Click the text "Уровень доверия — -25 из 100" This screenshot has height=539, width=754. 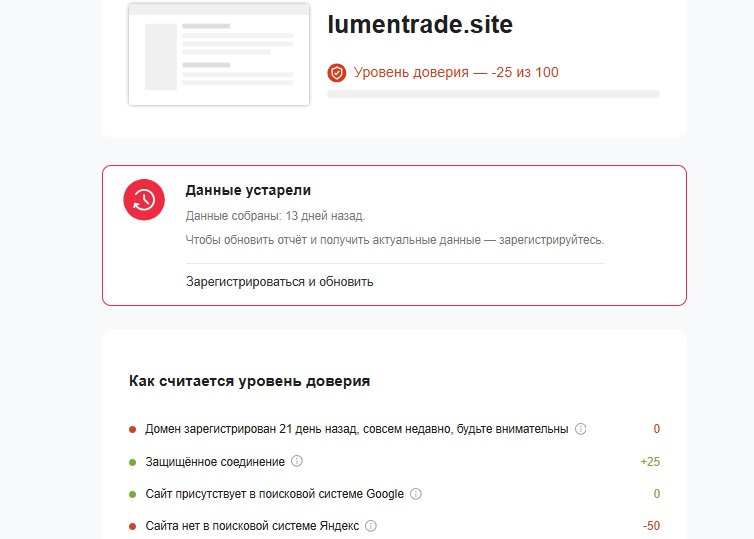(456, 73)
